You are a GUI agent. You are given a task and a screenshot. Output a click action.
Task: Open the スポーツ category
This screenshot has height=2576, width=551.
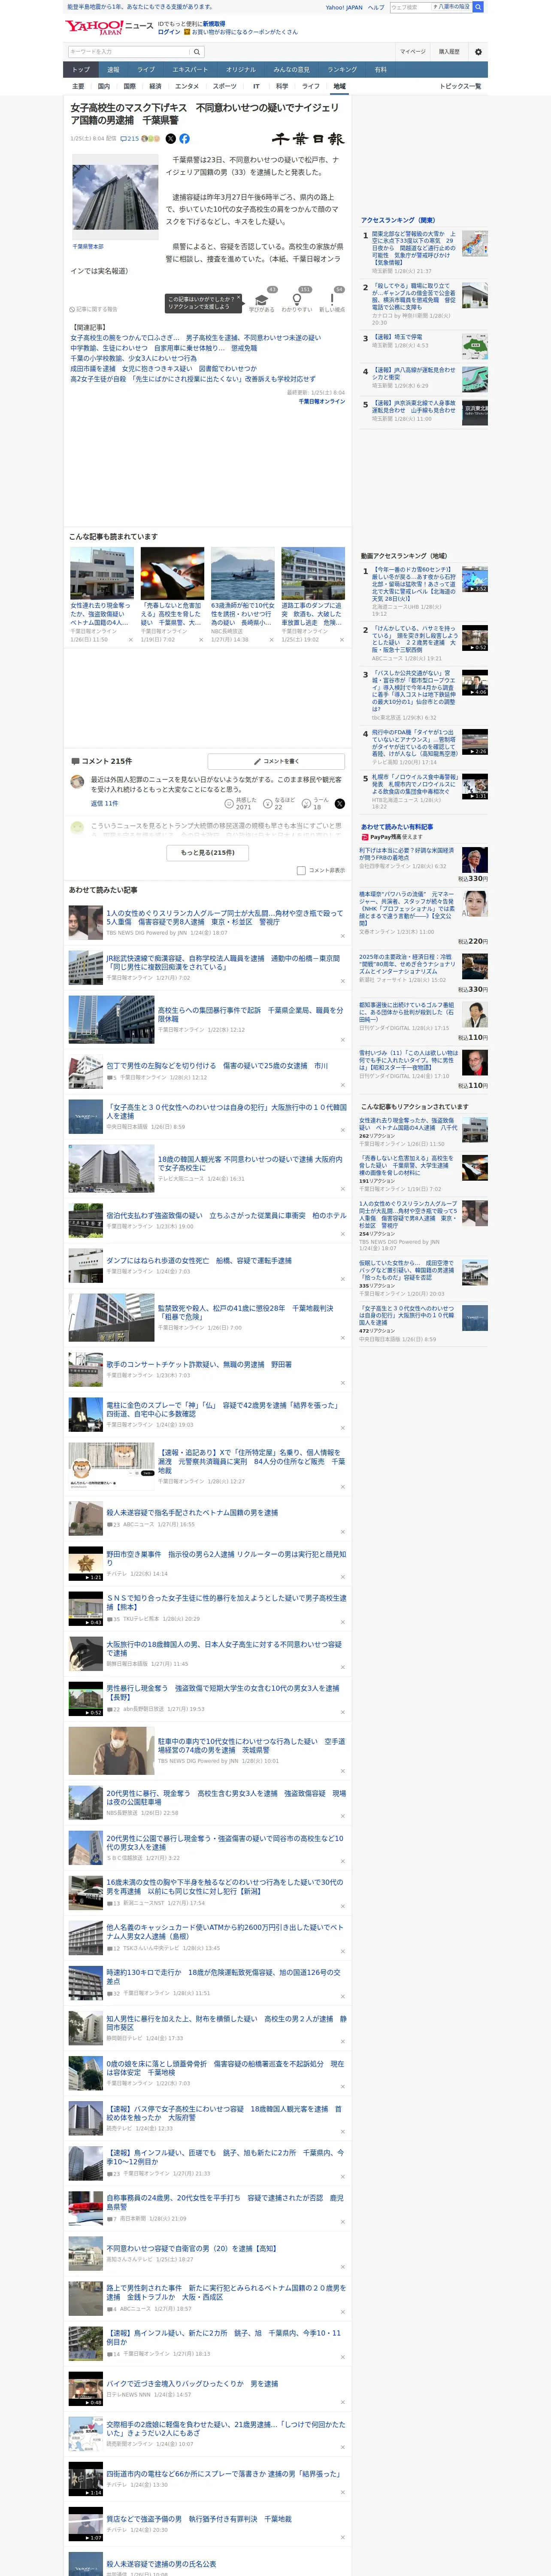click(x=225, y=86)
